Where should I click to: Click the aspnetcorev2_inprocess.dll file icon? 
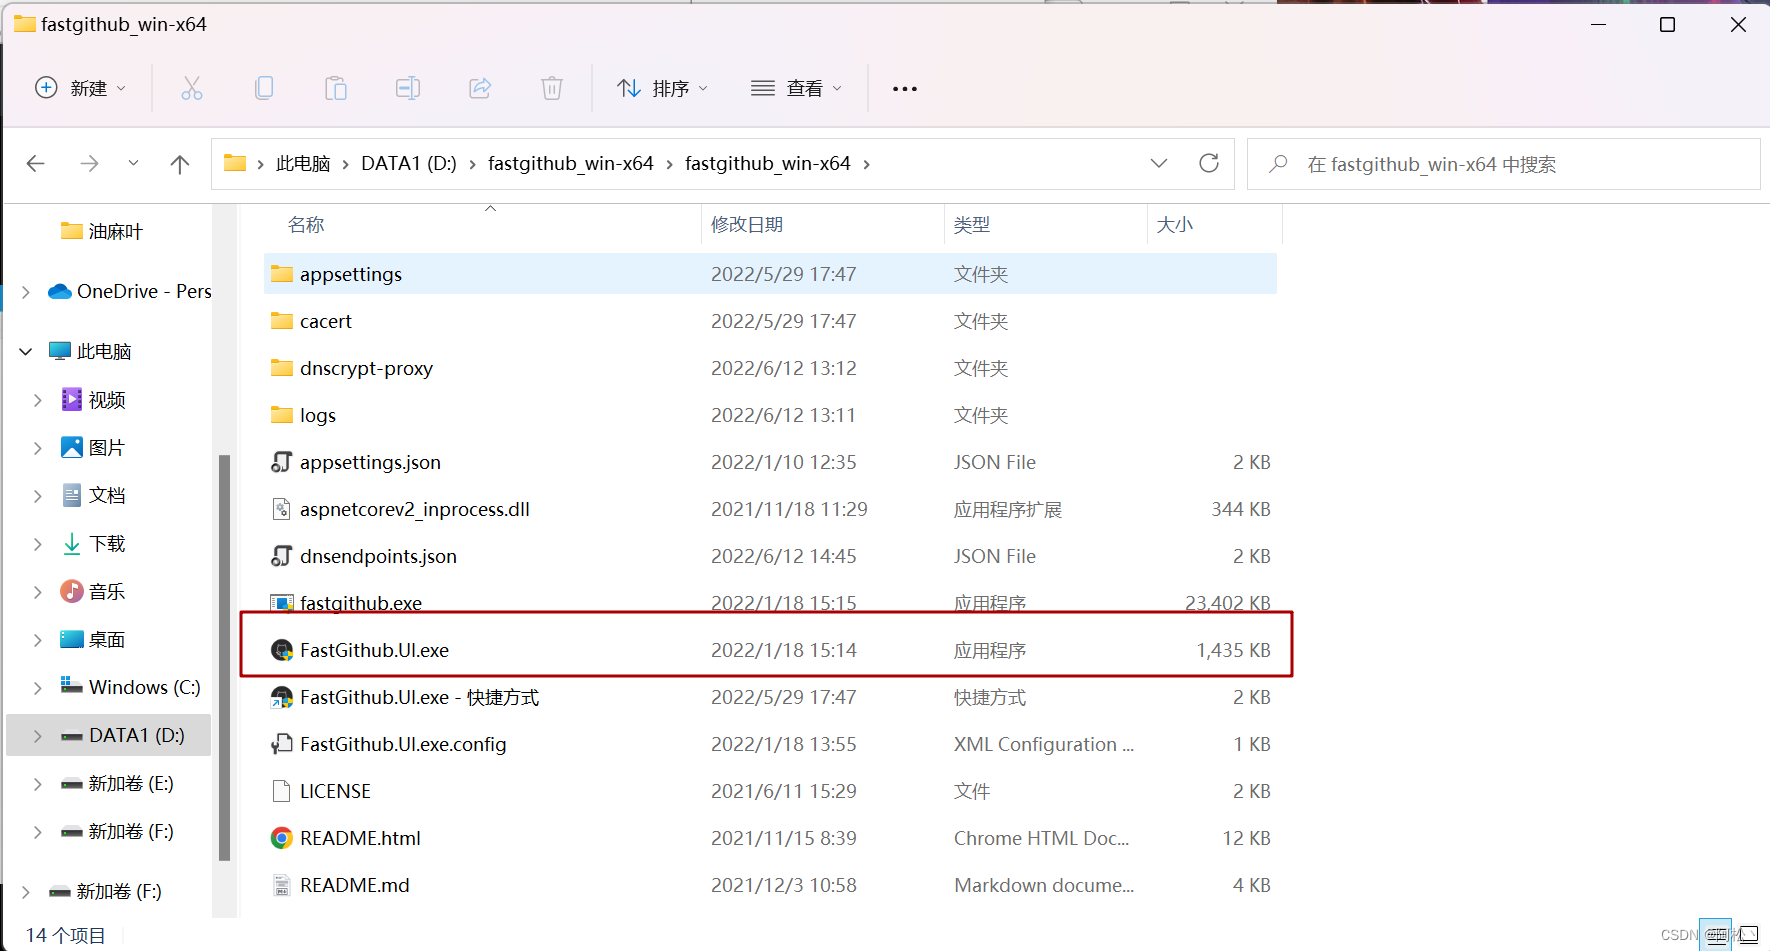(x=282, y=509)
